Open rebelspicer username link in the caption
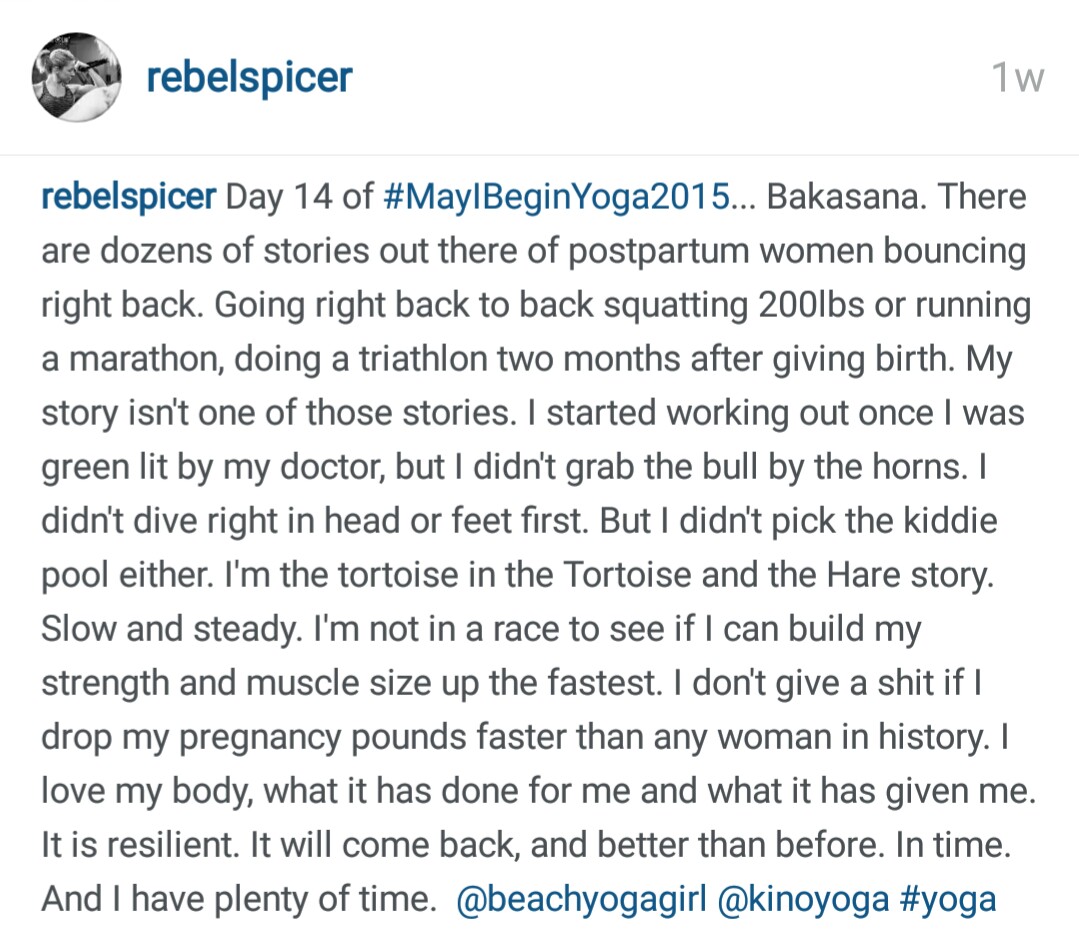This screenshot has width=1079, height=933. point(128,196)
